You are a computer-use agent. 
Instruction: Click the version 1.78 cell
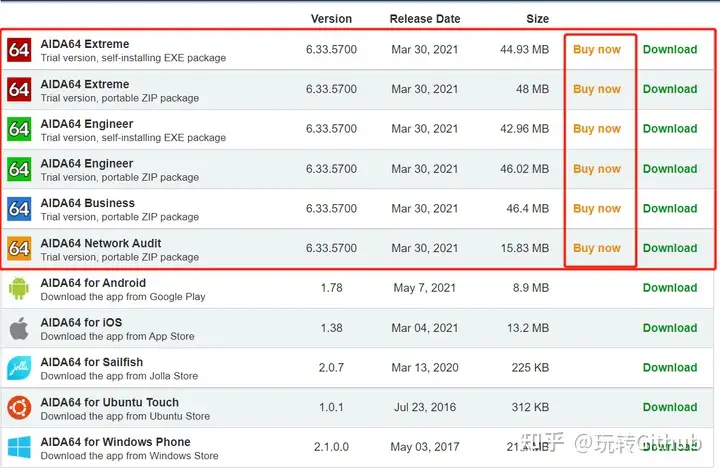pos(332,288)
